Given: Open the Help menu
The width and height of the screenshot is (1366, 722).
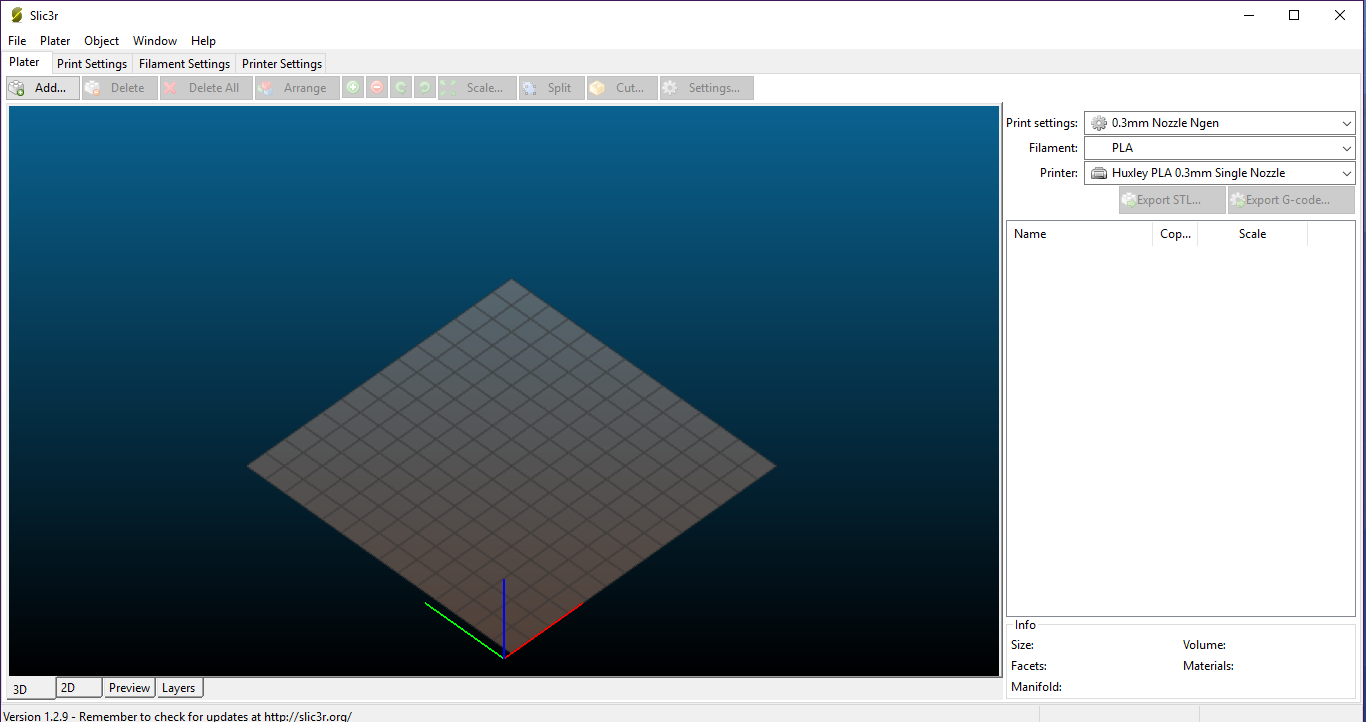Looking at the screenshot, I should pyautogui.click(x=203, y=41).
